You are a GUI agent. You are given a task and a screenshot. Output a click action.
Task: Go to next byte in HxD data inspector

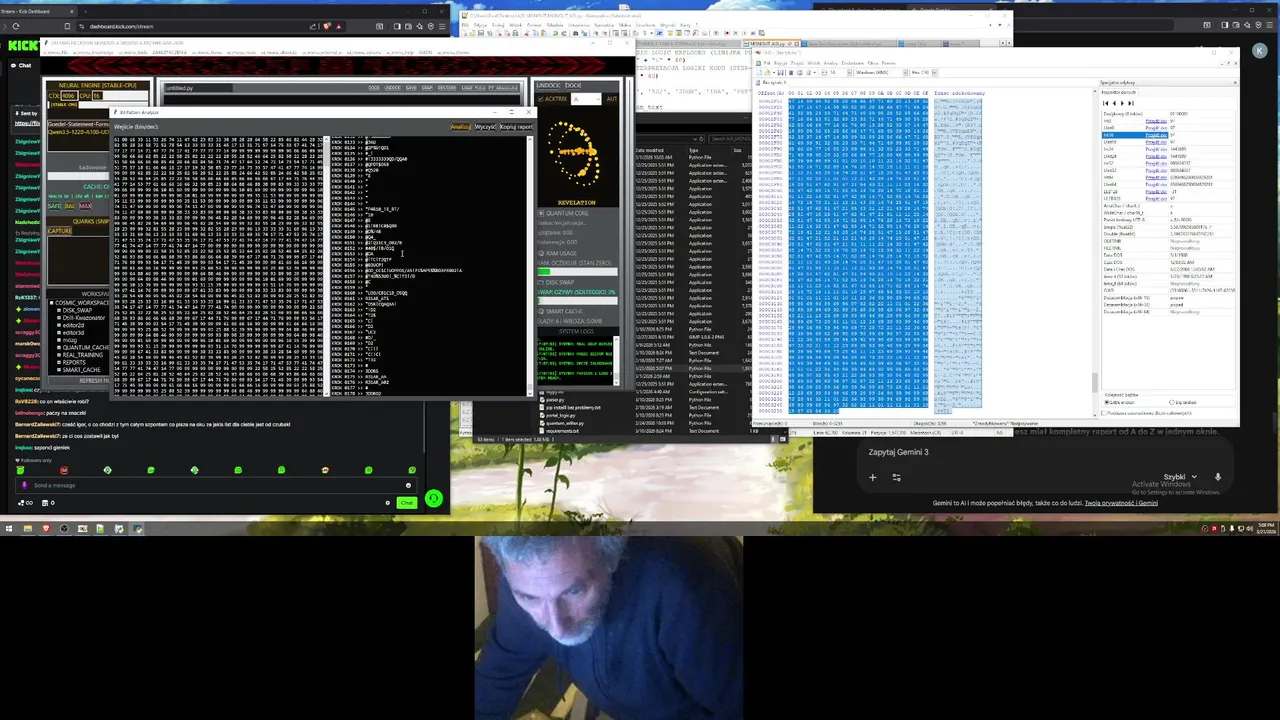click(x=1122, y=103)
